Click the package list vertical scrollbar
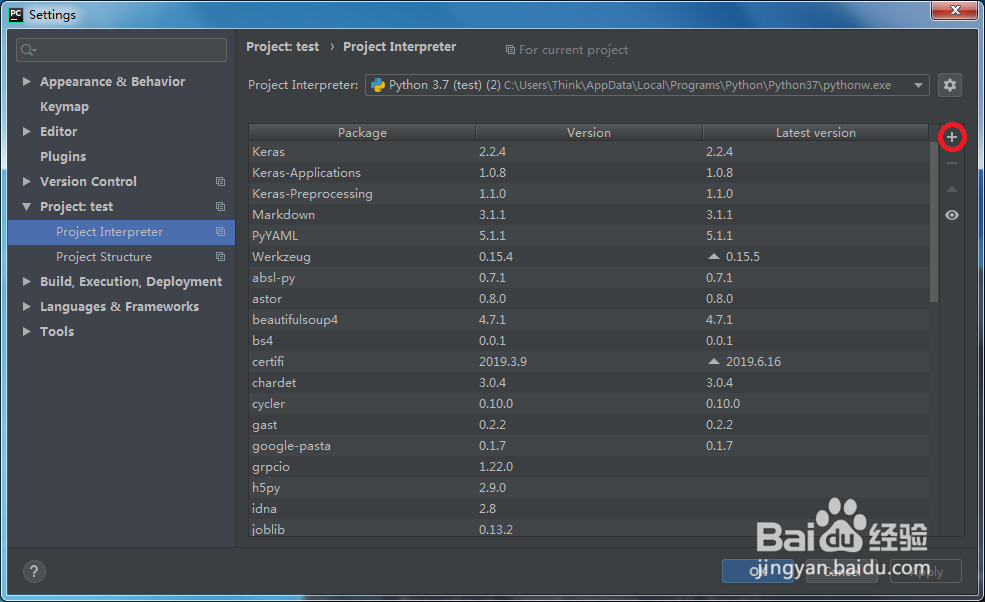Image resolution: width=985 pixels, height=602 pixels. 933,222
